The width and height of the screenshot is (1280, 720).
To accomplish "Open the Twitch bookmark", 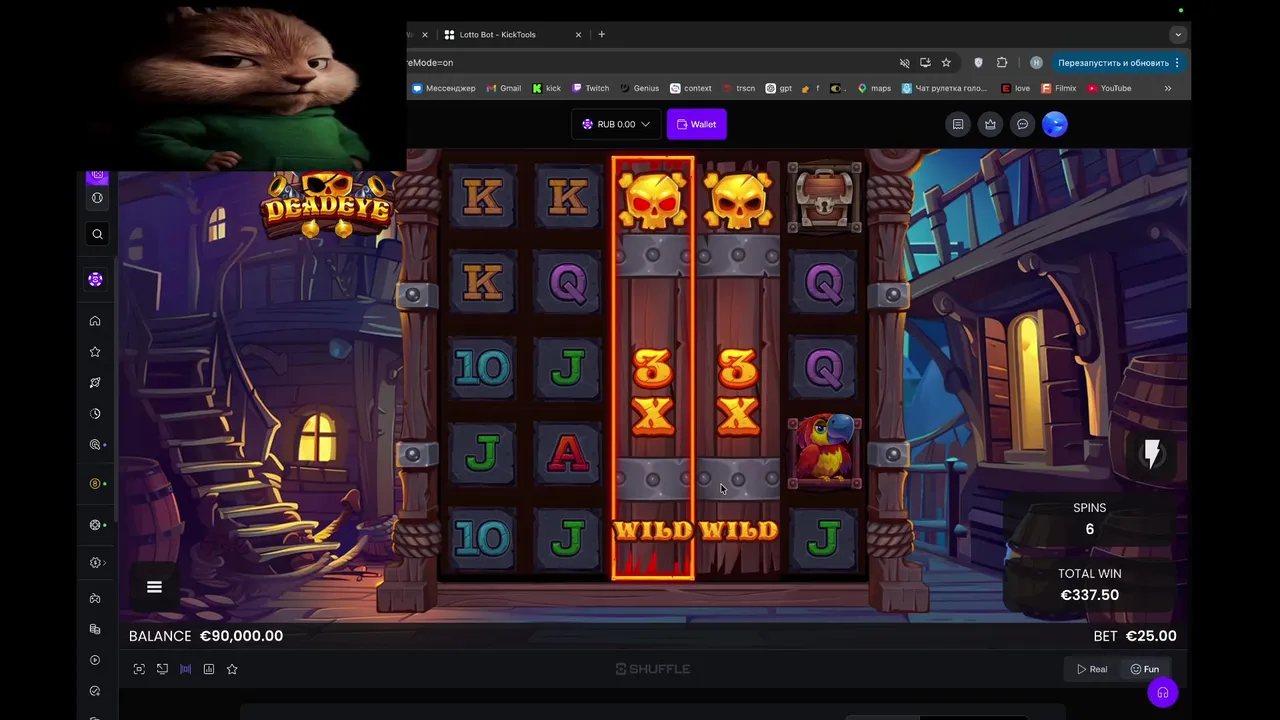I will (591, 88).
